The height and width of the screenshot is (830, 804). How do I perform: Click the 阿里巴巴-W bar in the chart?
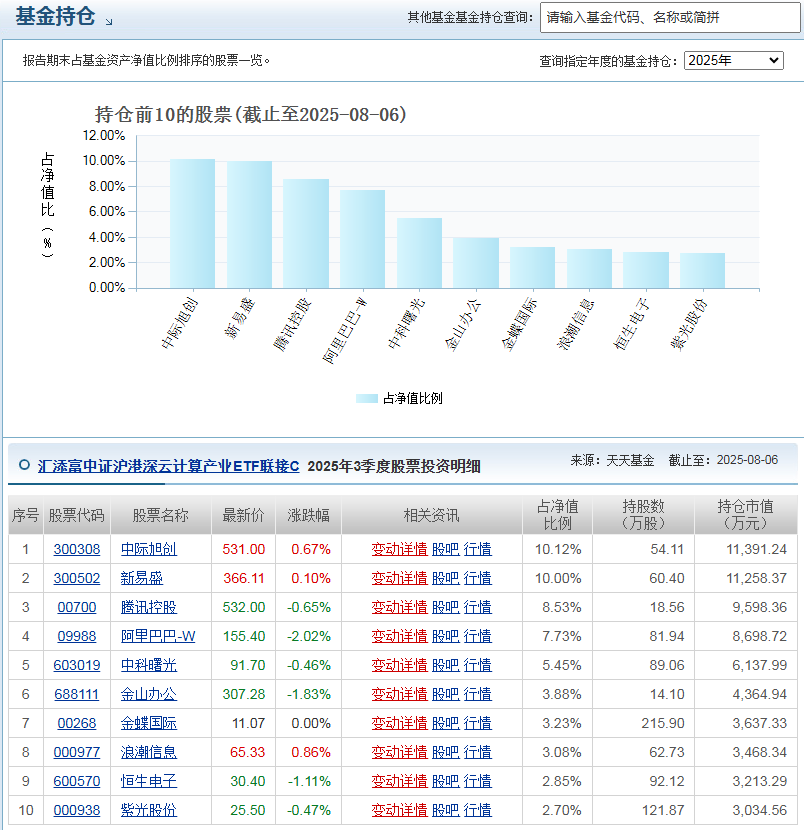[362, 239]
